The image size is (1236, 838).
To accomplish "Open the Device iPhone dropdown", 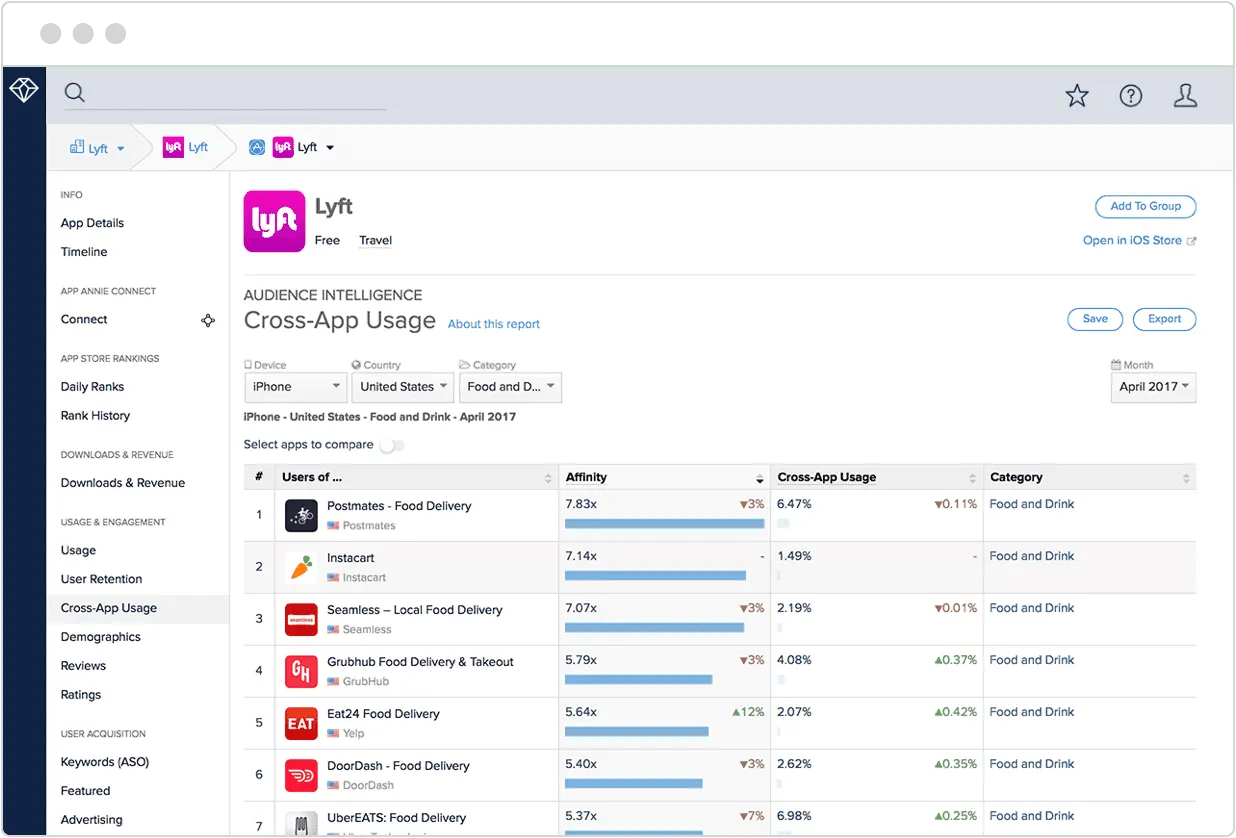I will pyautogui.click(x=295, y=387).
